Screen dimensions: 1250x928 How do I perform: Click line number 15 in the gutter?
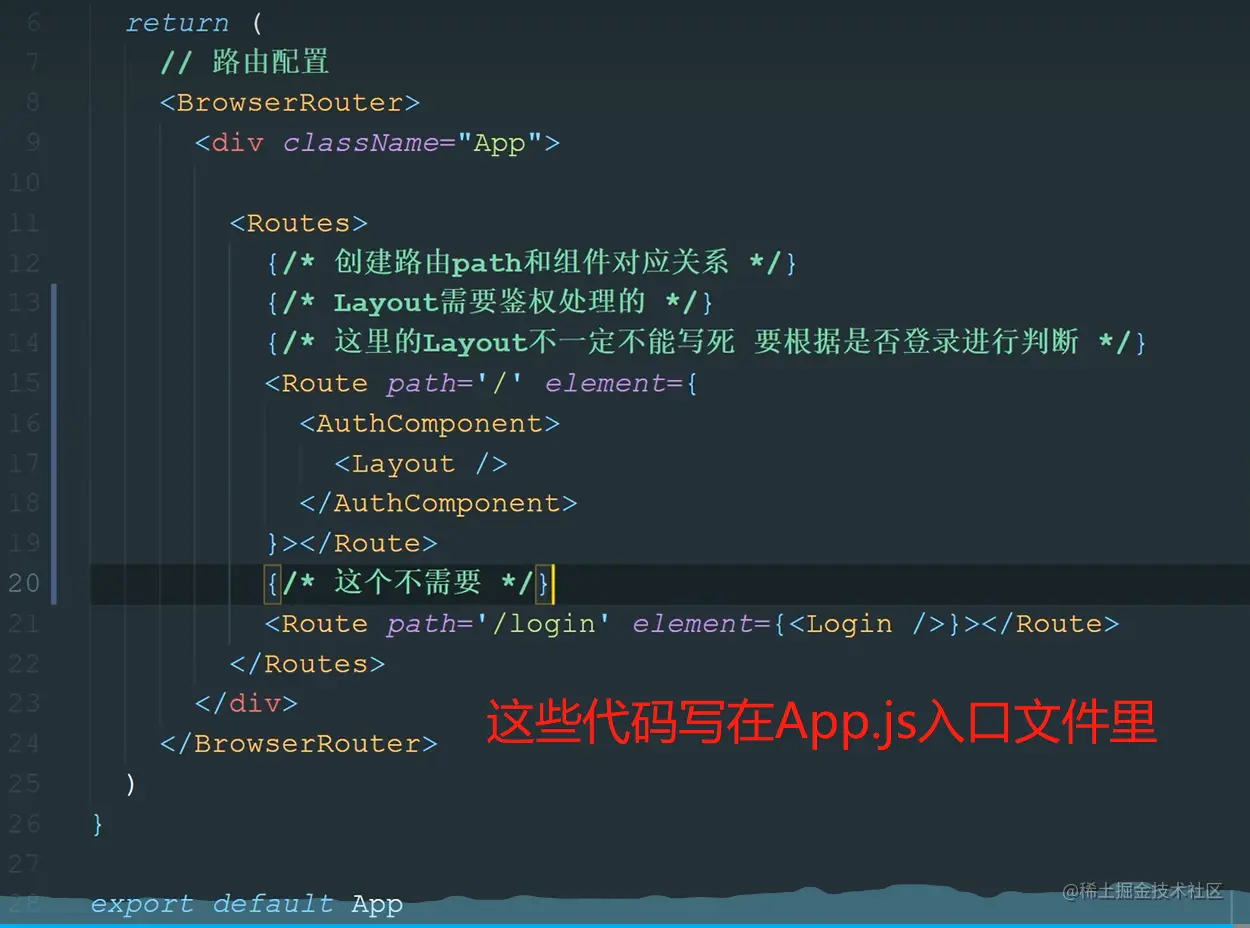tap(24, 383)
